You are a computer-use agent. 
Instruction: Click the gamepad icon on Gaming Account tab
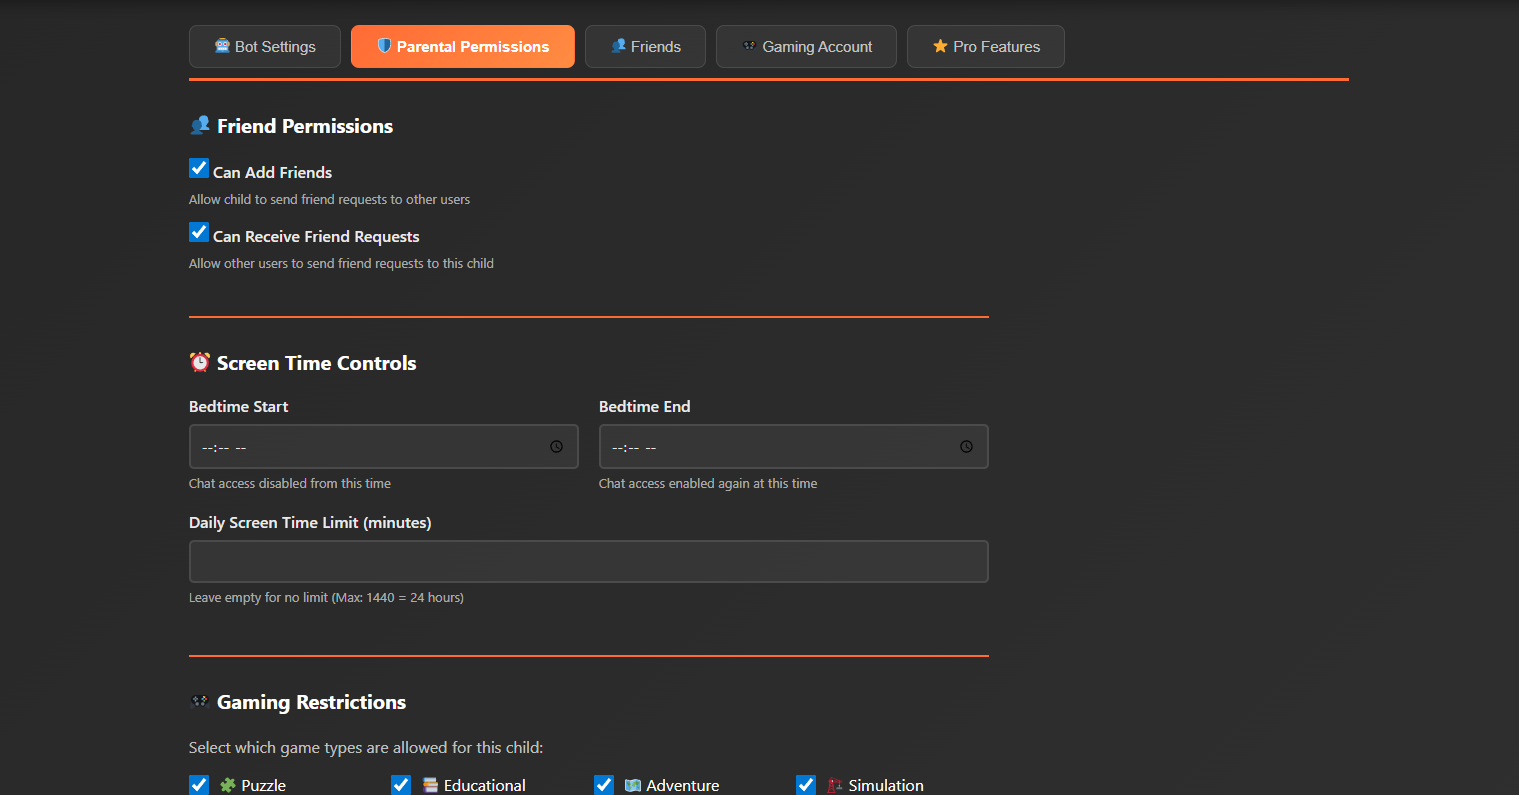[749, 46]
